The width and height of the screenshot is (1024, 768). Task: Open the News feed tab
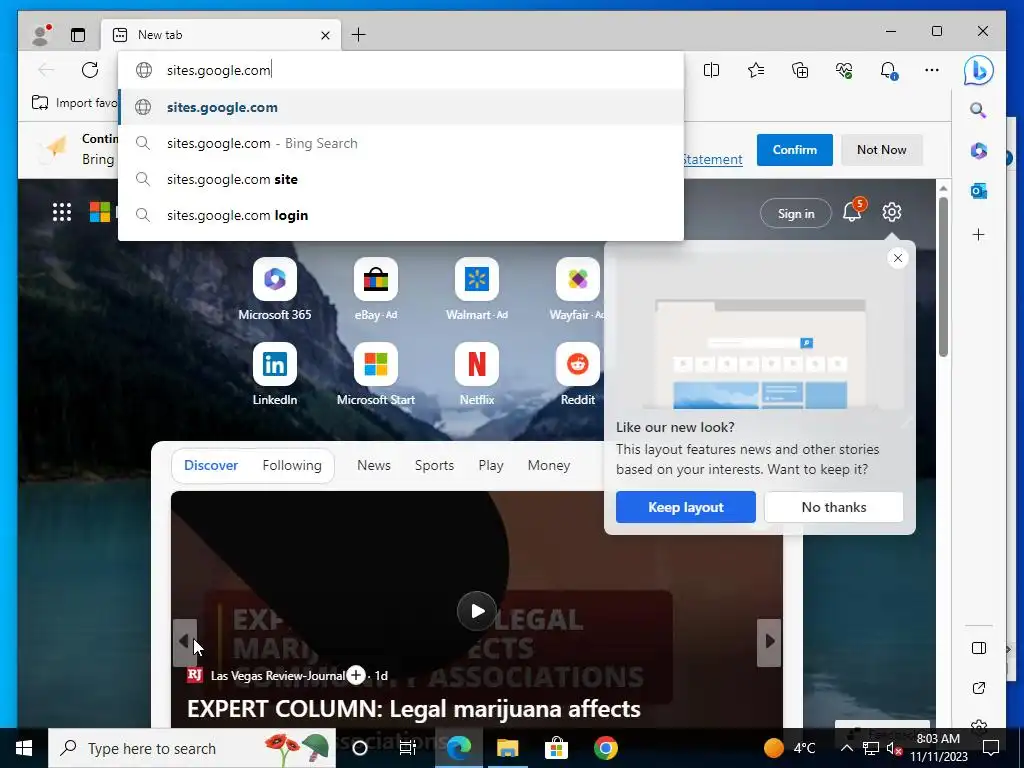pyautogui.click(x=374, y=465)
